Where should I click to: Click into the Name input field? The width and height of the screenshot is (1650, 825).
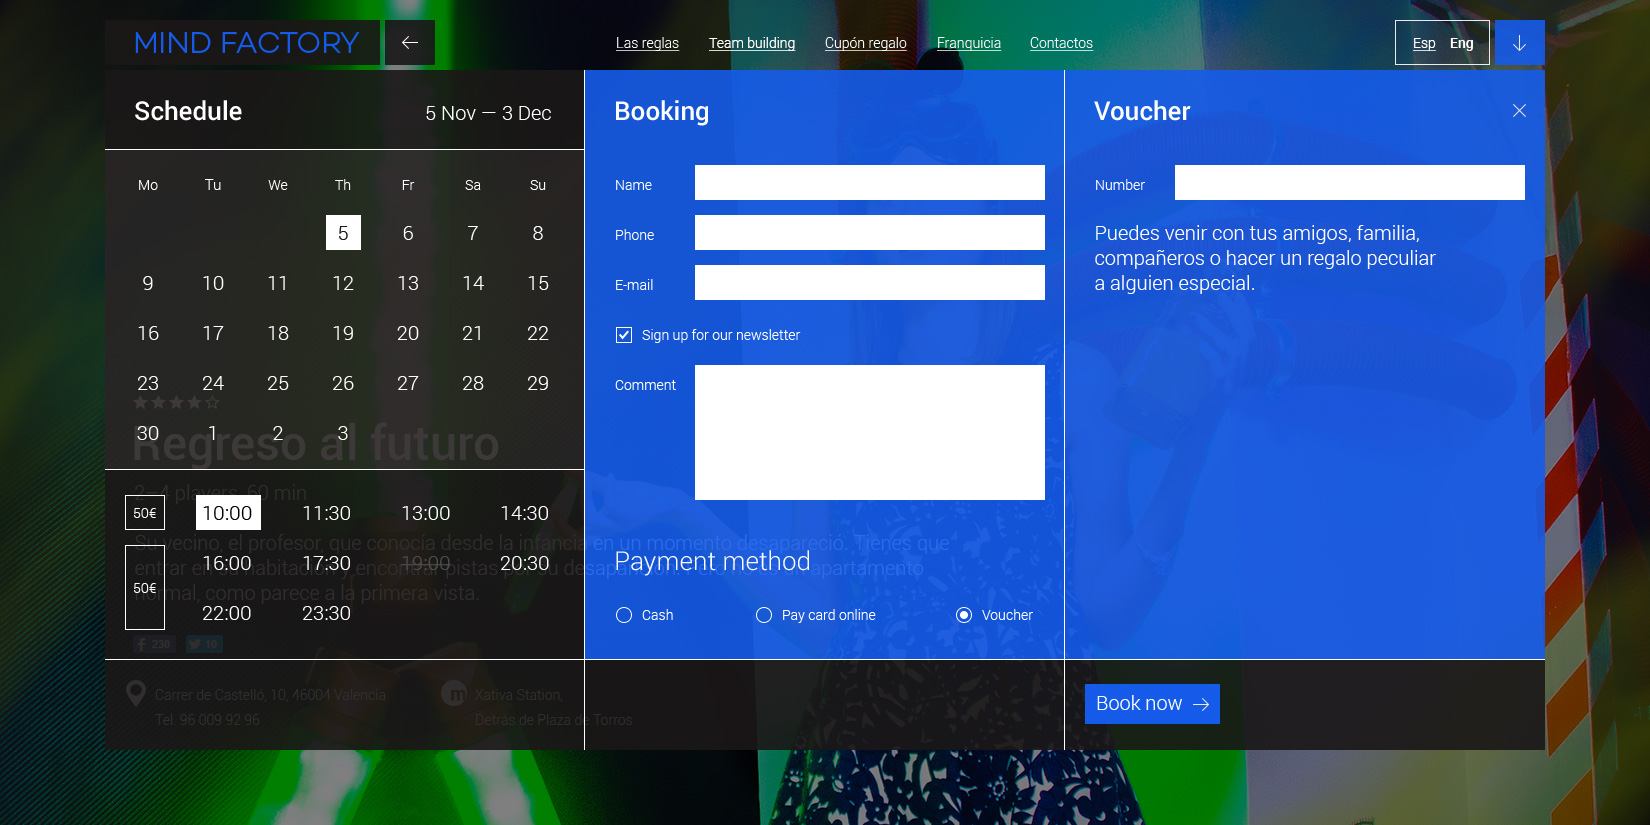869,183
